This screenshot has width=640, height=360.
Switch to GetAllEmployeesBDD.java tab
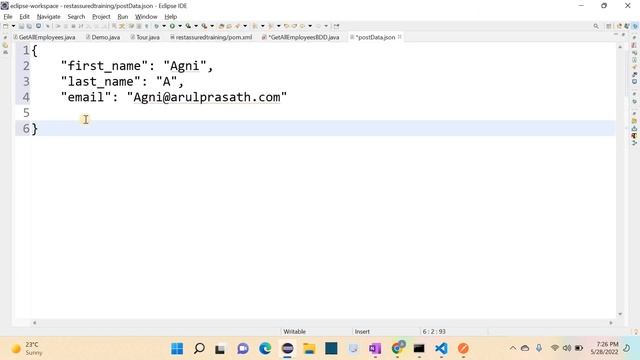[x=301, y=37]
